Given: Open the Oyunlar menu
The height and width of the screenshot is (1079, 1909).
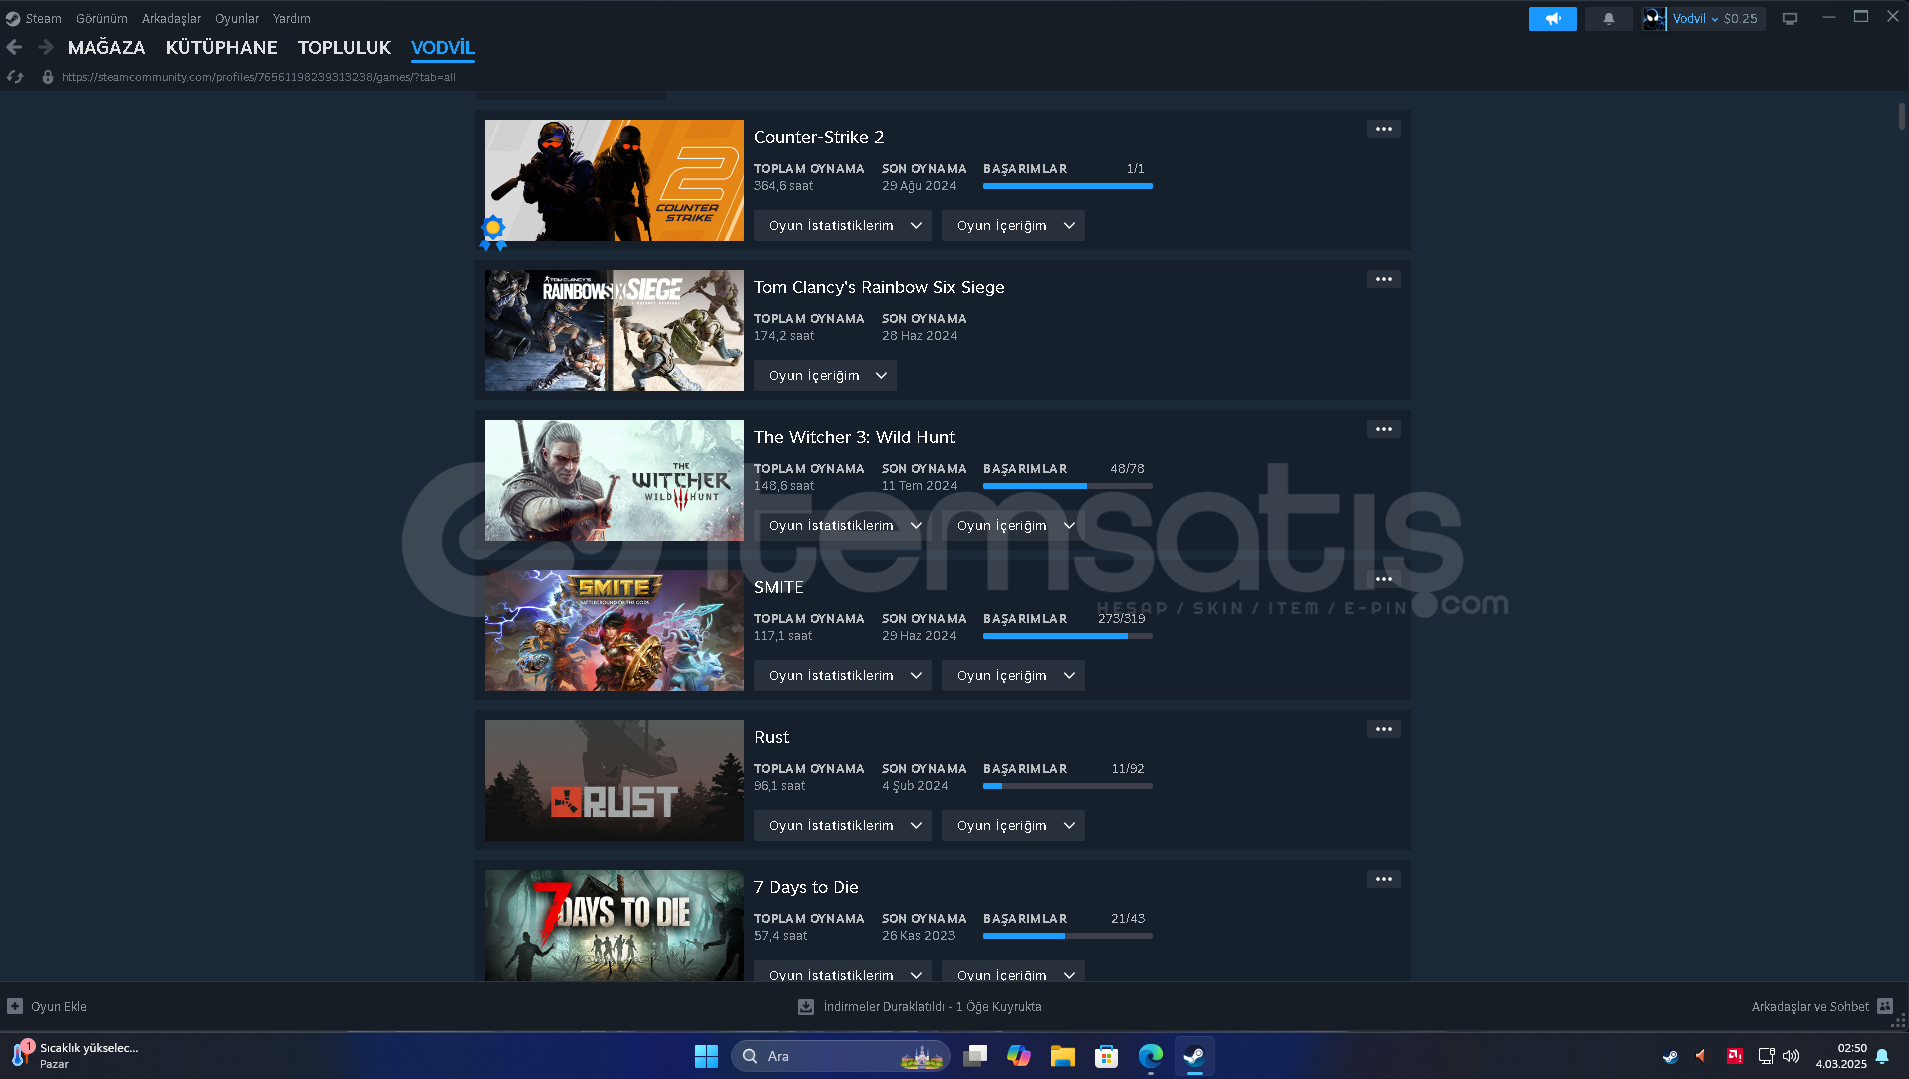Looking at the screenshot, I should tap(237, 18).
